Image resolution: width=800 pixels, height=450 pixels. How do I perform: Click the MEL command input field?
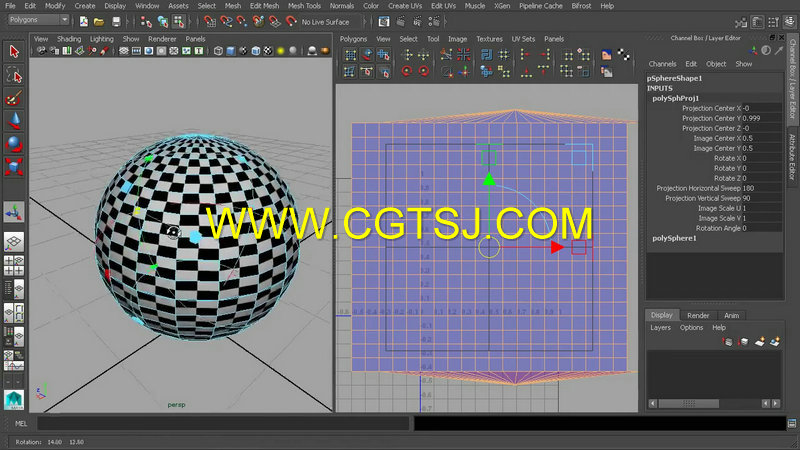click(223, 423)
